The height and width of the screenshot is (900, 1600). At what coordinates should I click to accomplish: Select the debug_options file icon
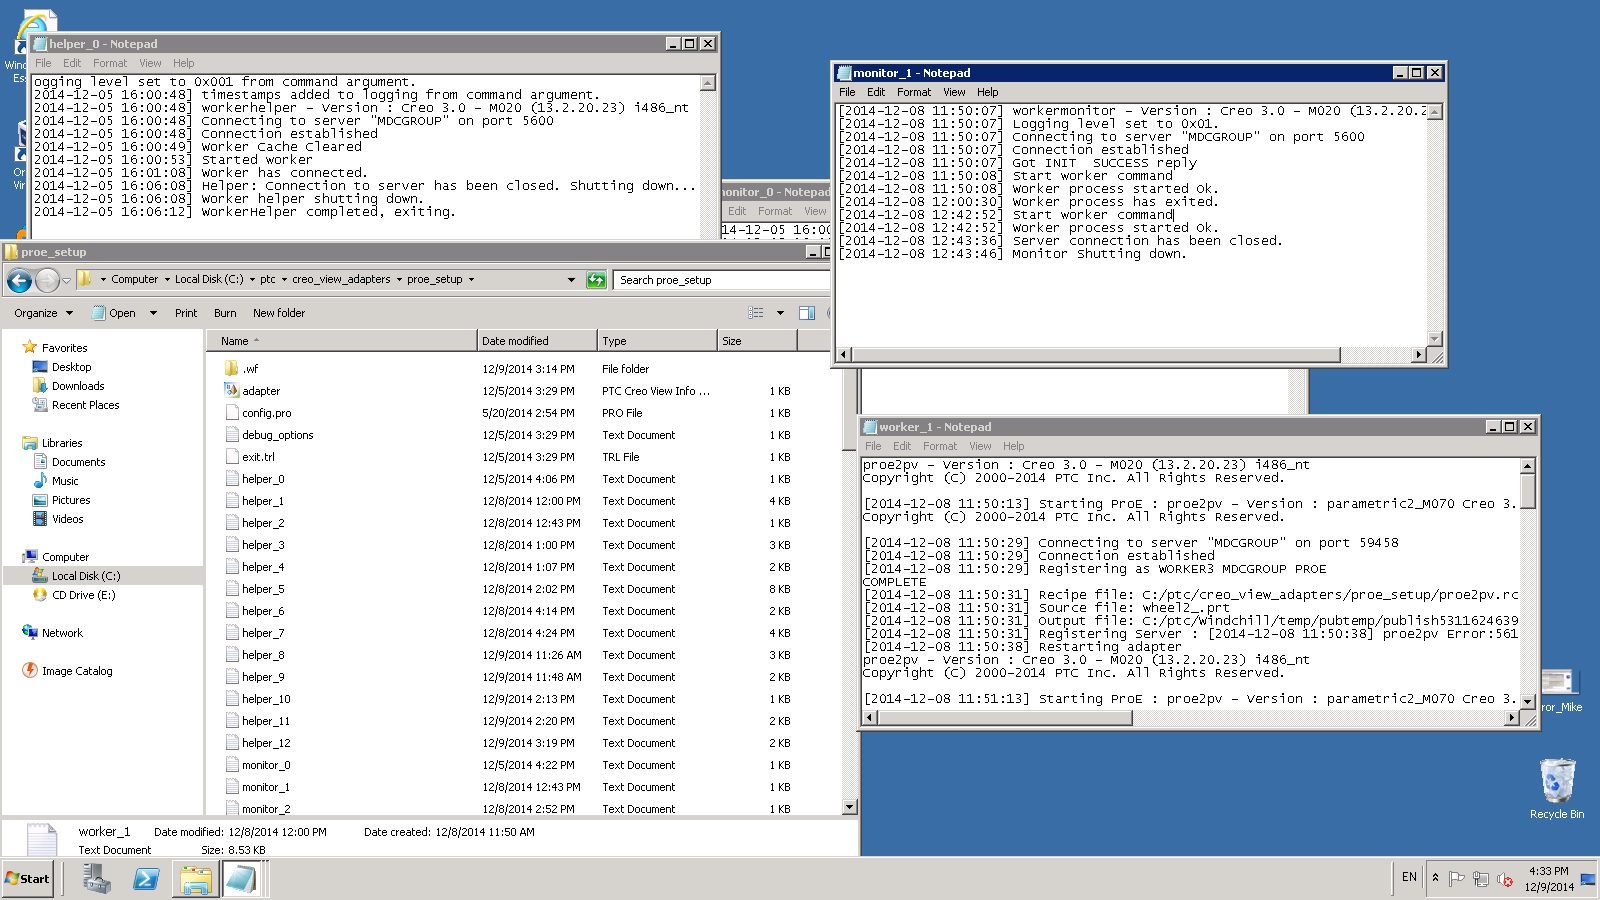pyautogui.click(x=232, y=435)
